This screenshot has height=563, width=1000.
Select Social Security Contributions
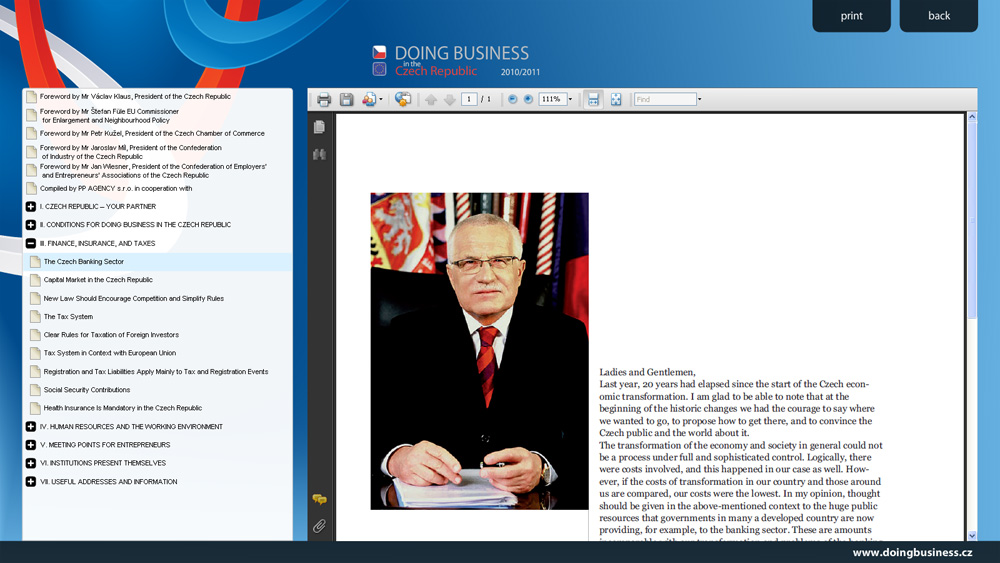point(87,390)
